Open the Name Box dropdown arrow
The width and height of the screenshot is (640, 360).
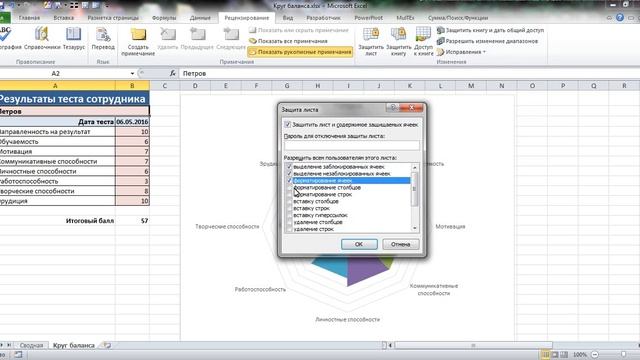pos(132,73)
